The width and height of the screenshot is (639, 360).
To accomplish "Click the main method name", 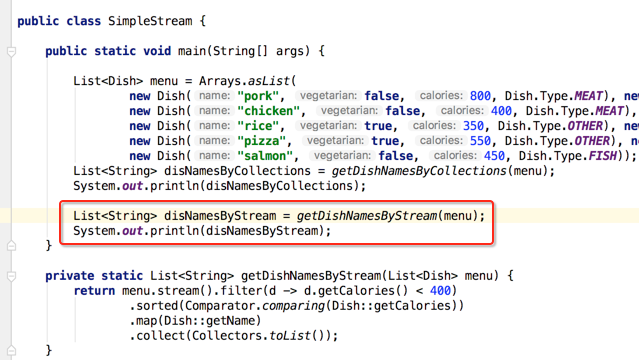I will pyautogui.click(x=192, y=51).
